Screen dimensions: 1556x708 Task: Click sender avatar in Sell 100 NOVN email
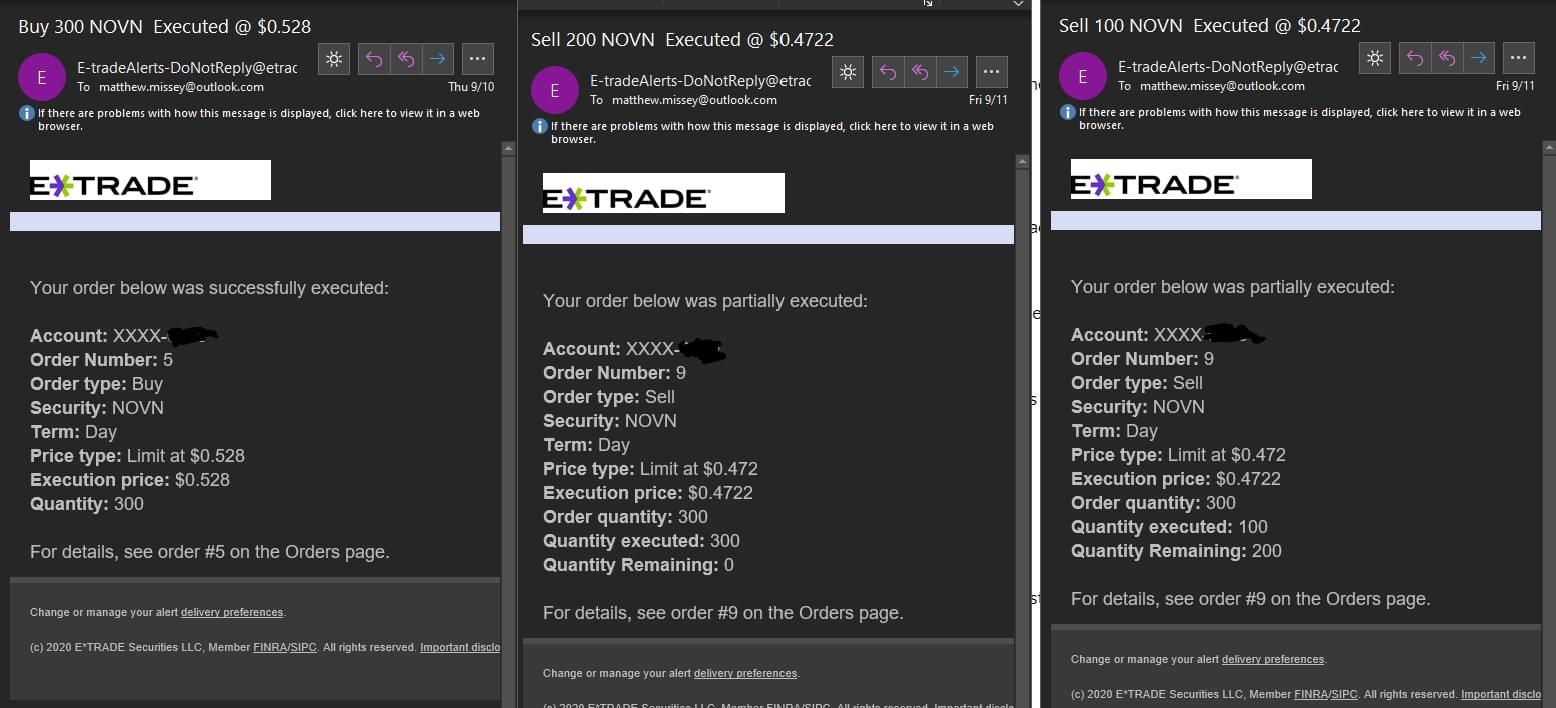tap(1083, 76)
